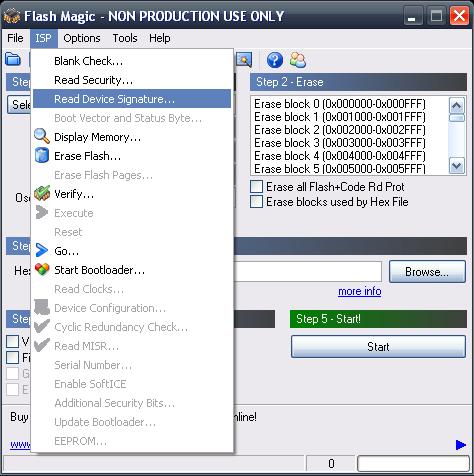
Task: Enable Erase all Flash+Code Rd Prot checkbox
Action: [x=256, y=187]
